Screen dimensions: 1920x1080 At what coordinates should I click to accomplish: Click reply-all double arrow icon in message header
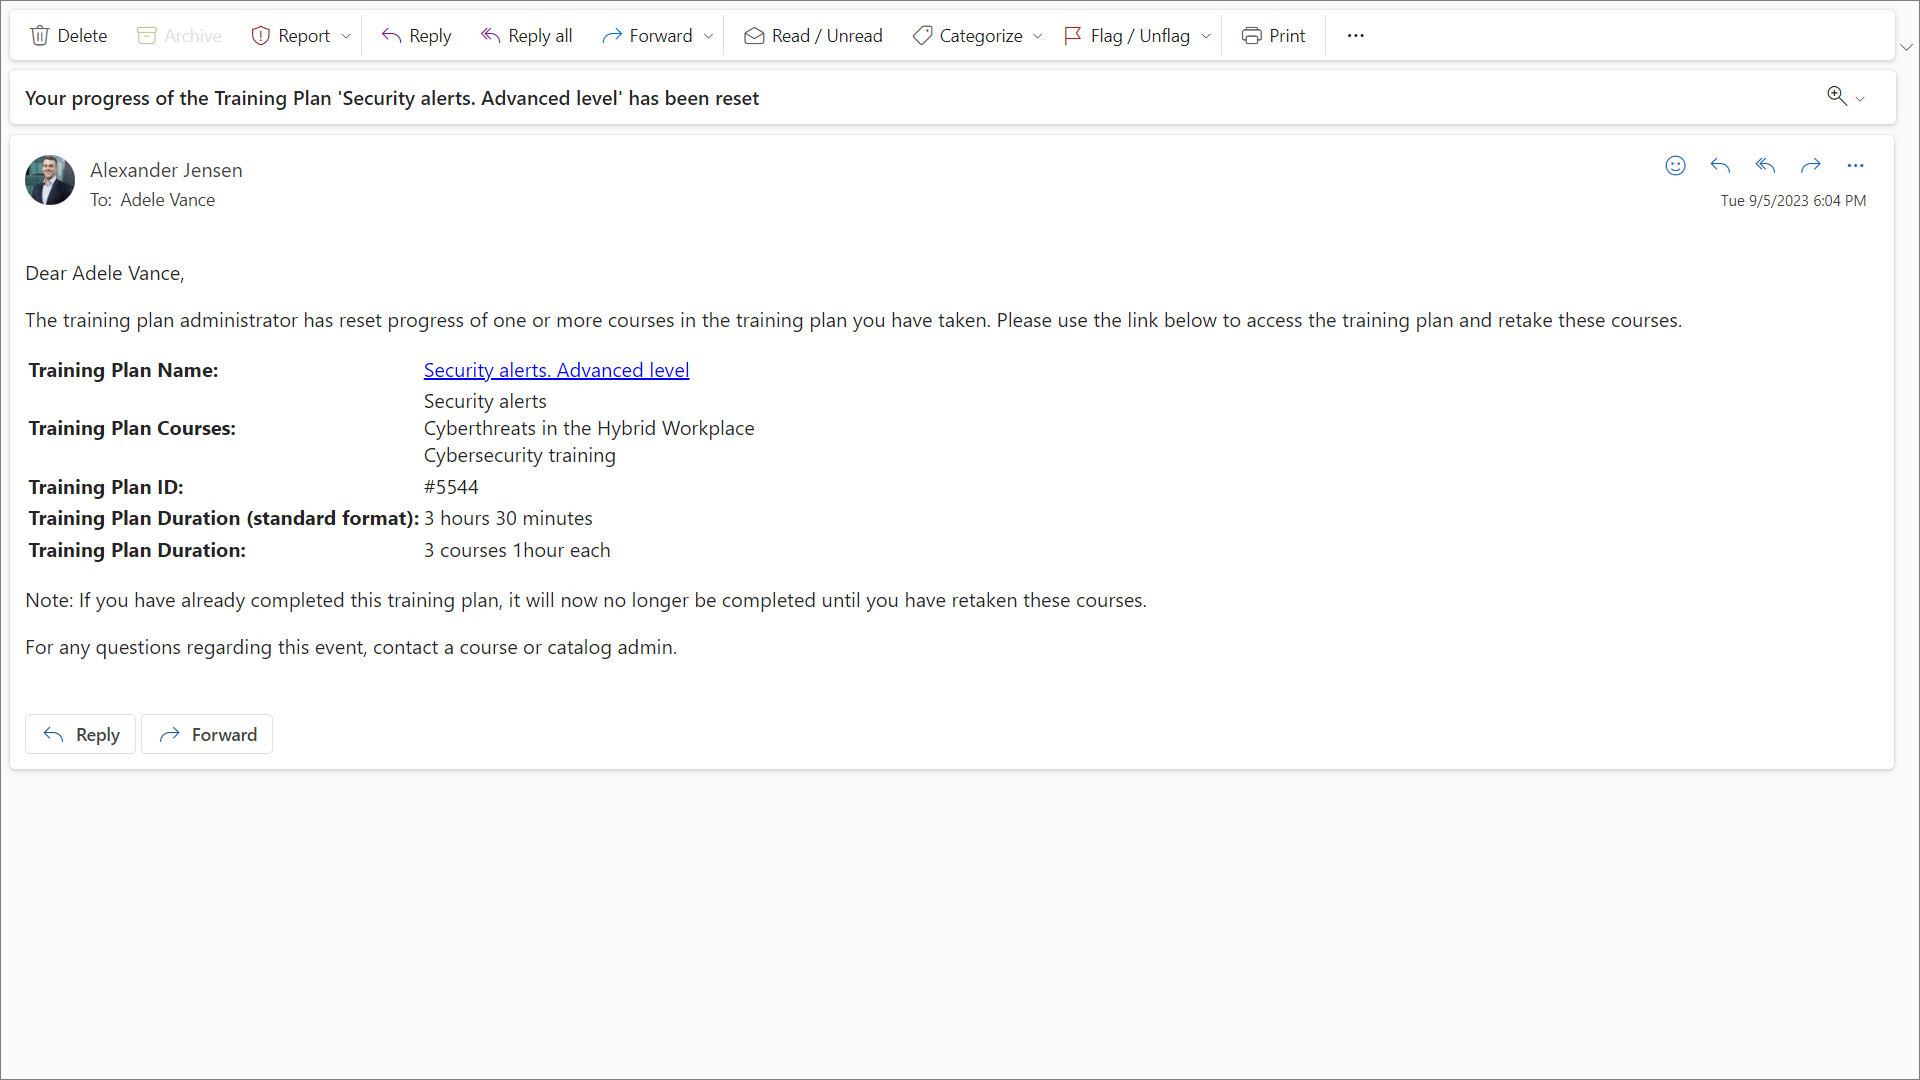(x=1765, y=166)
